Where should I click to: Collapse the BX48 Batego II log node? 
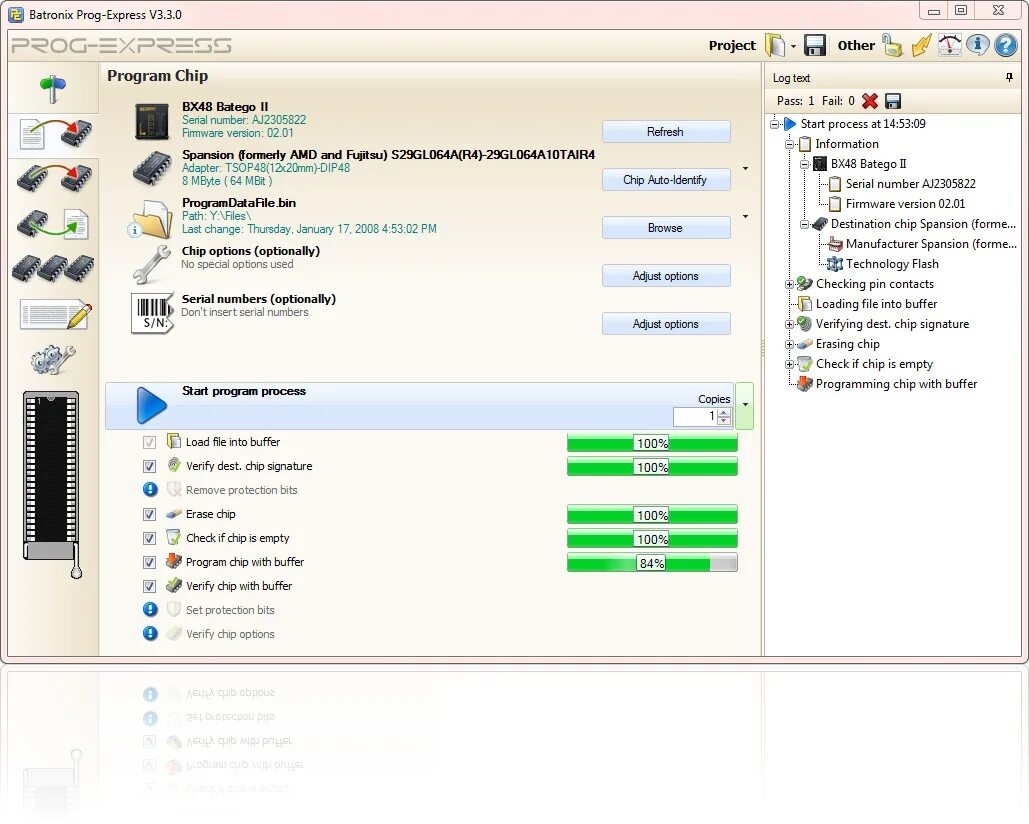click(805, 164)
